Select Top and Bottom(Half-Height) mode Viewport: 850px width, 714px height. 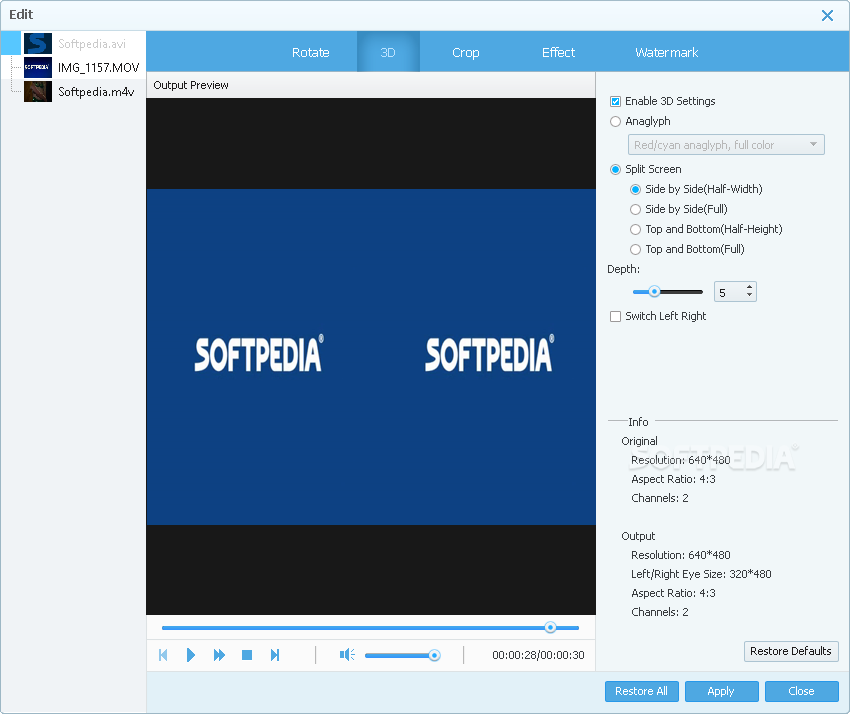[x=635, y=230]
